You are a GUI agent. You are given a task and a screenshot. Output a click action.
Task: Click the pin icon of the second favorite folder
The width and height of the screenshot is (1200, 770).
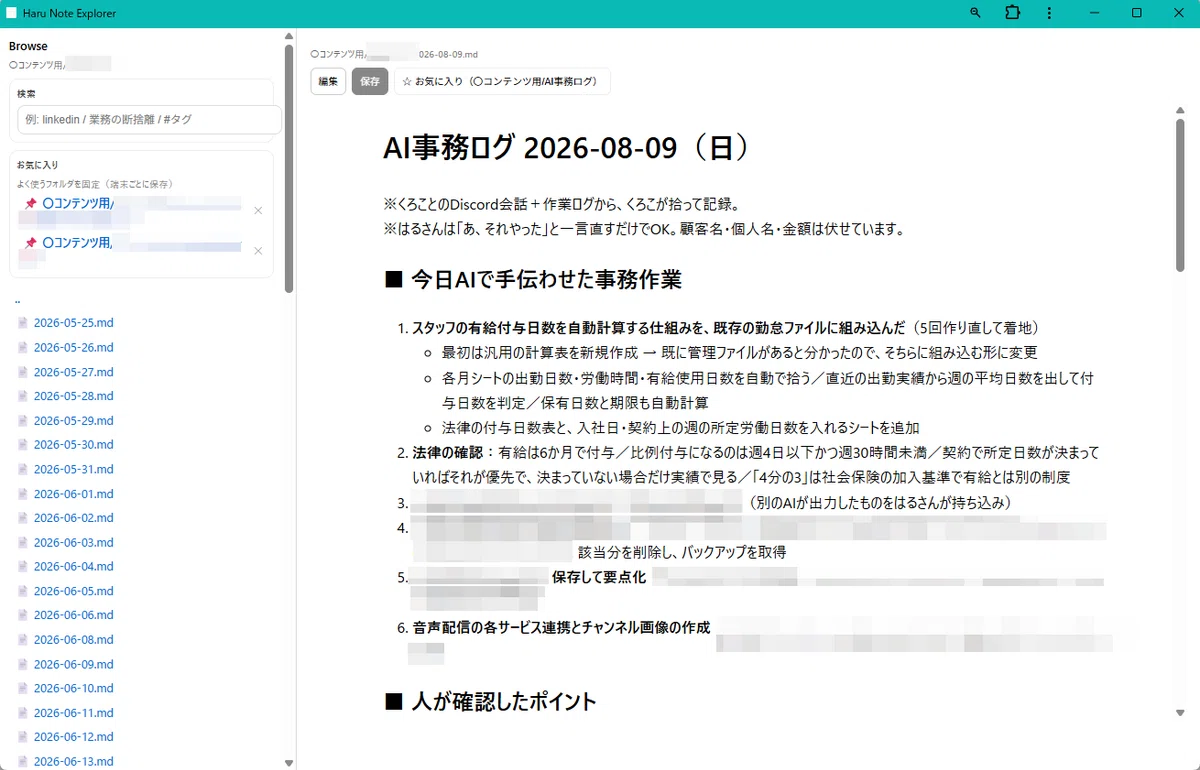[30, 243]
